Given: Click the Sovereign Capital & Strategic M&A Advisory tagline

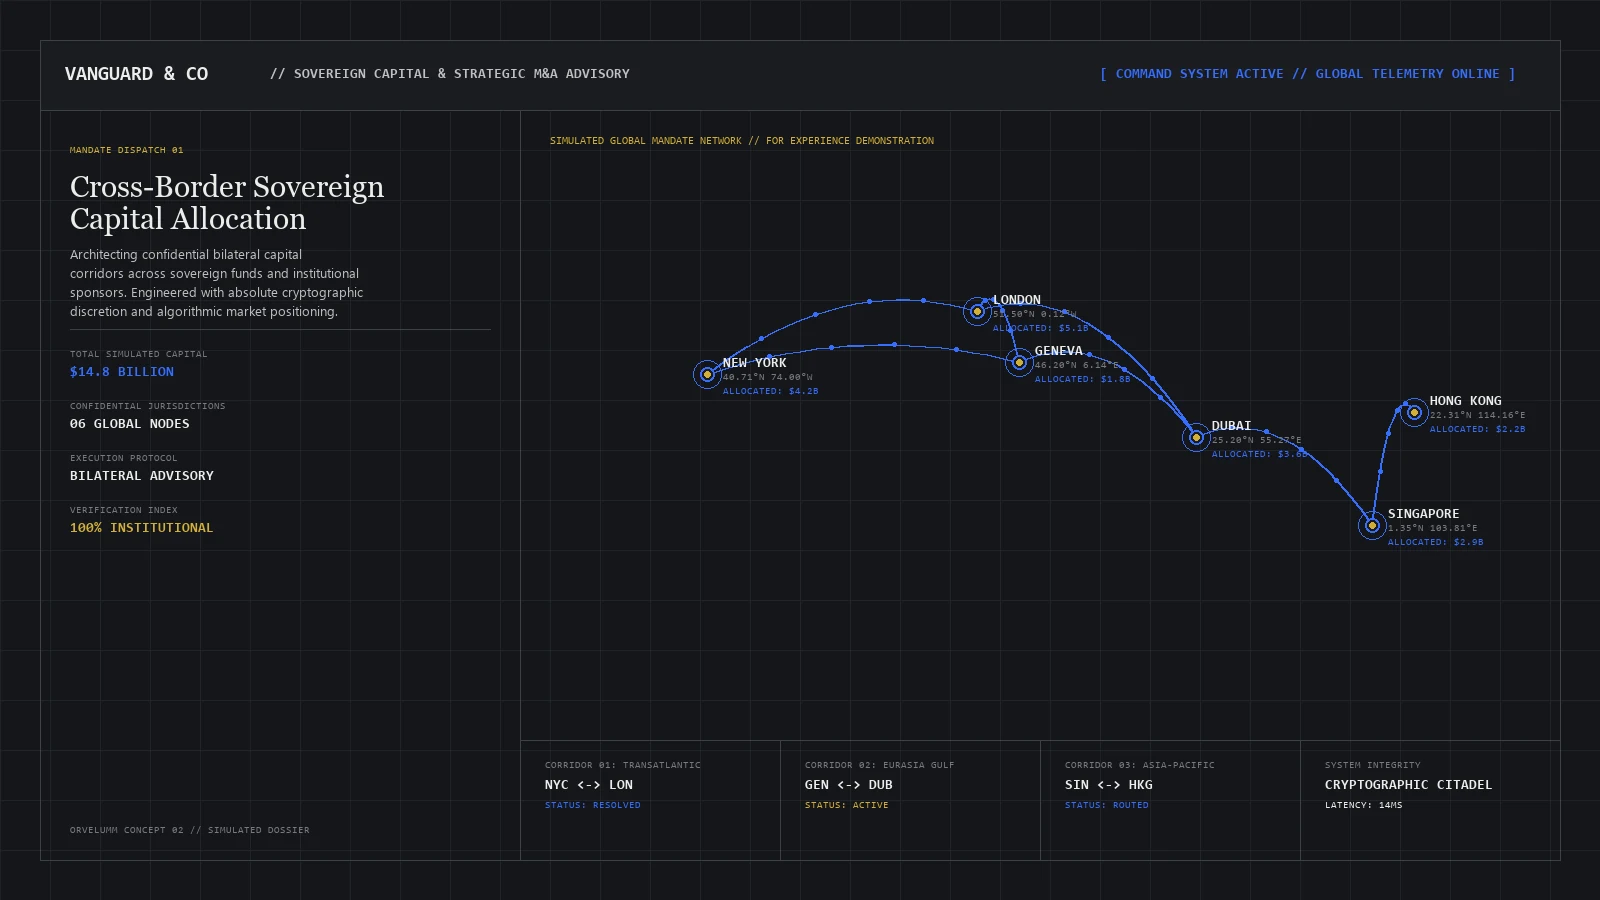Looking at the screenshot, I should pos(450,74).
